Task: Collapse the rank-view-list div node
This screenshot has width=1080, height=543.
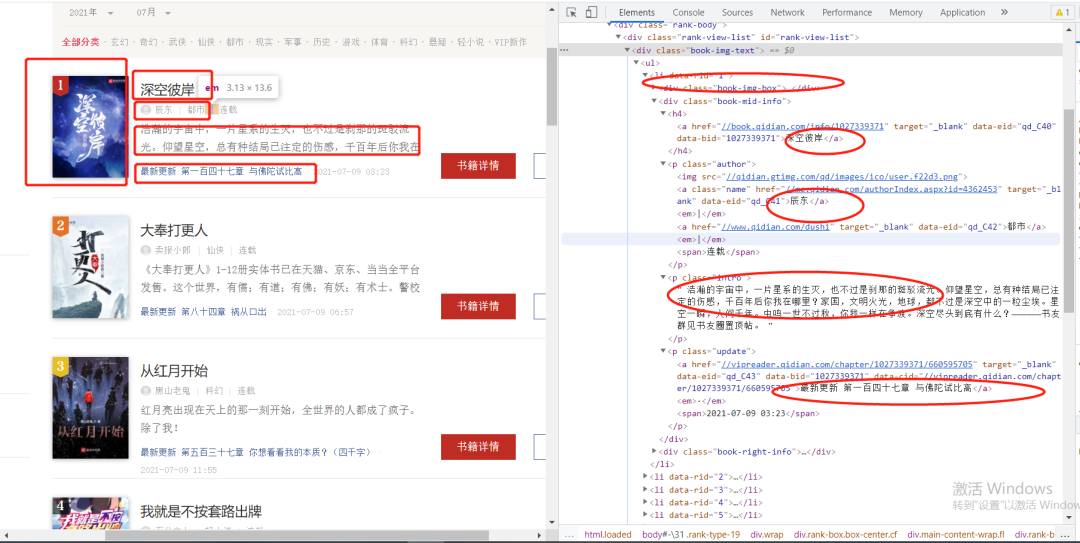Action: 619,37
